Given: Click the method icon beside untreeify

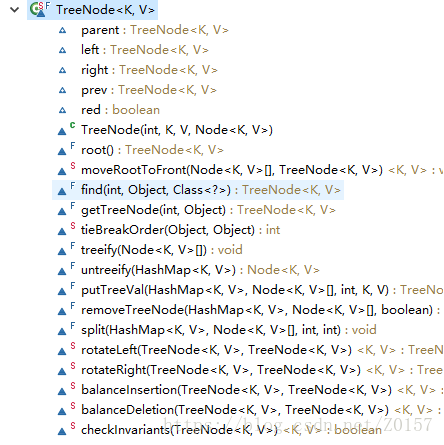Looking at the screenshot, I should tap(66, 269).
